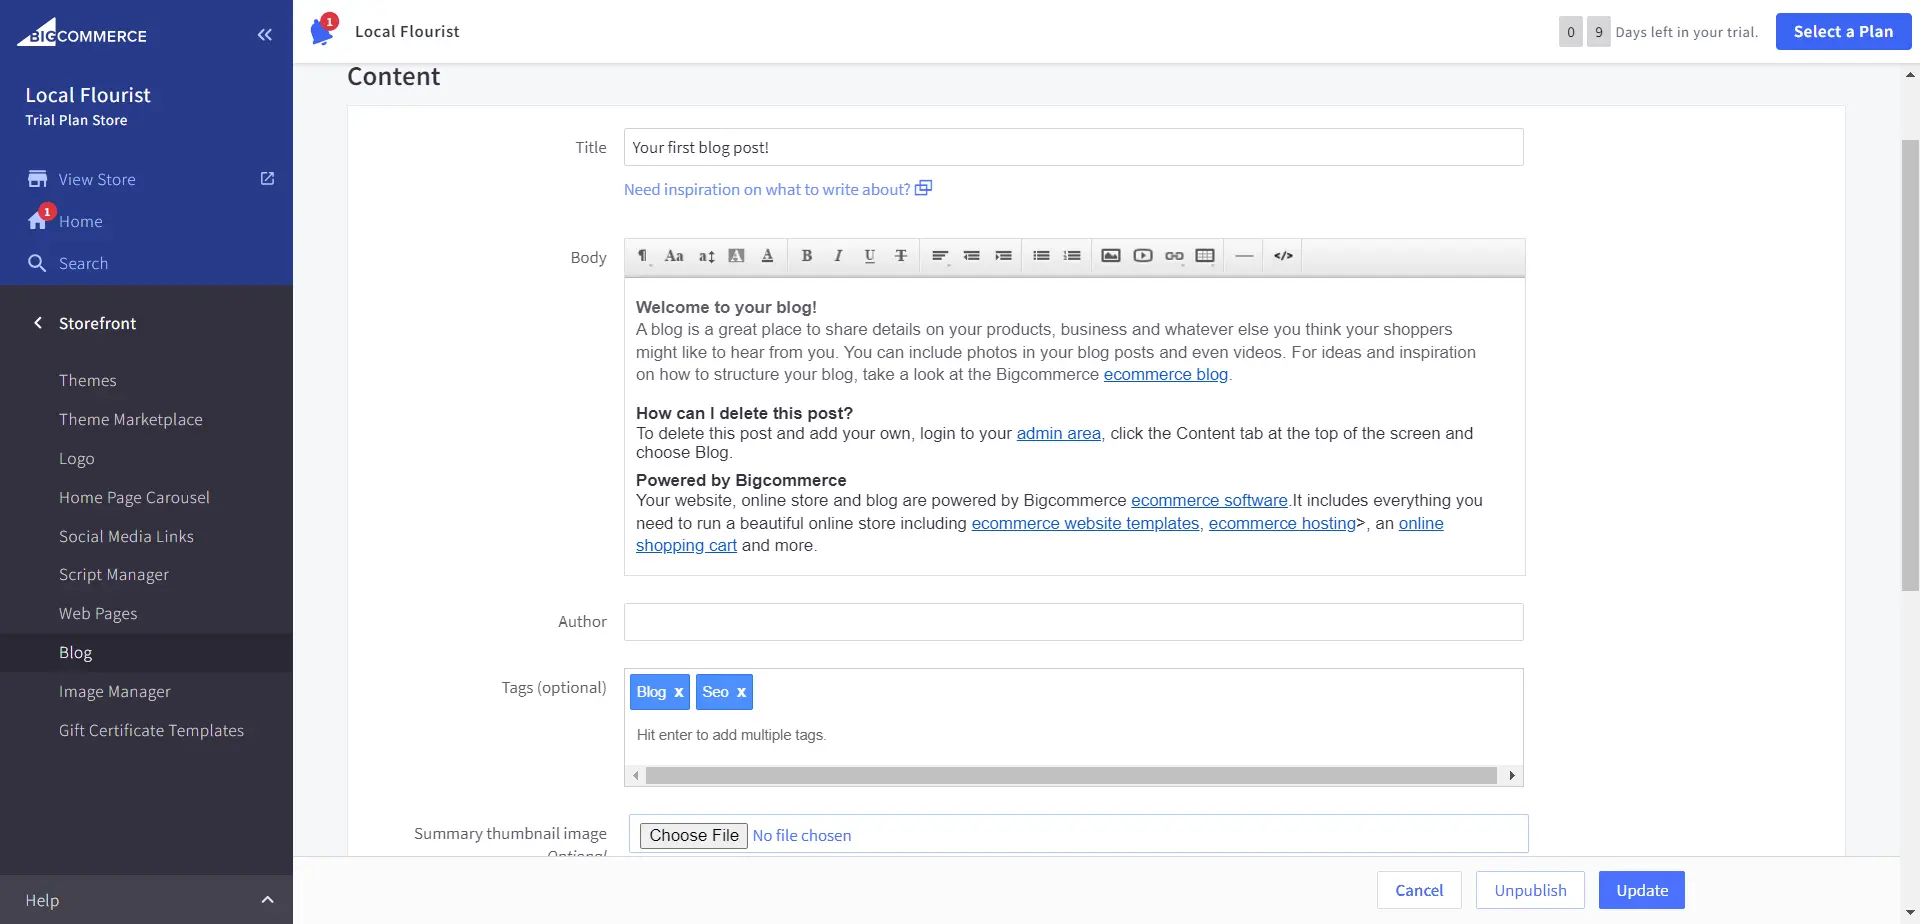
Task: Open the insert table tool
Action: tap(1205, 256)
